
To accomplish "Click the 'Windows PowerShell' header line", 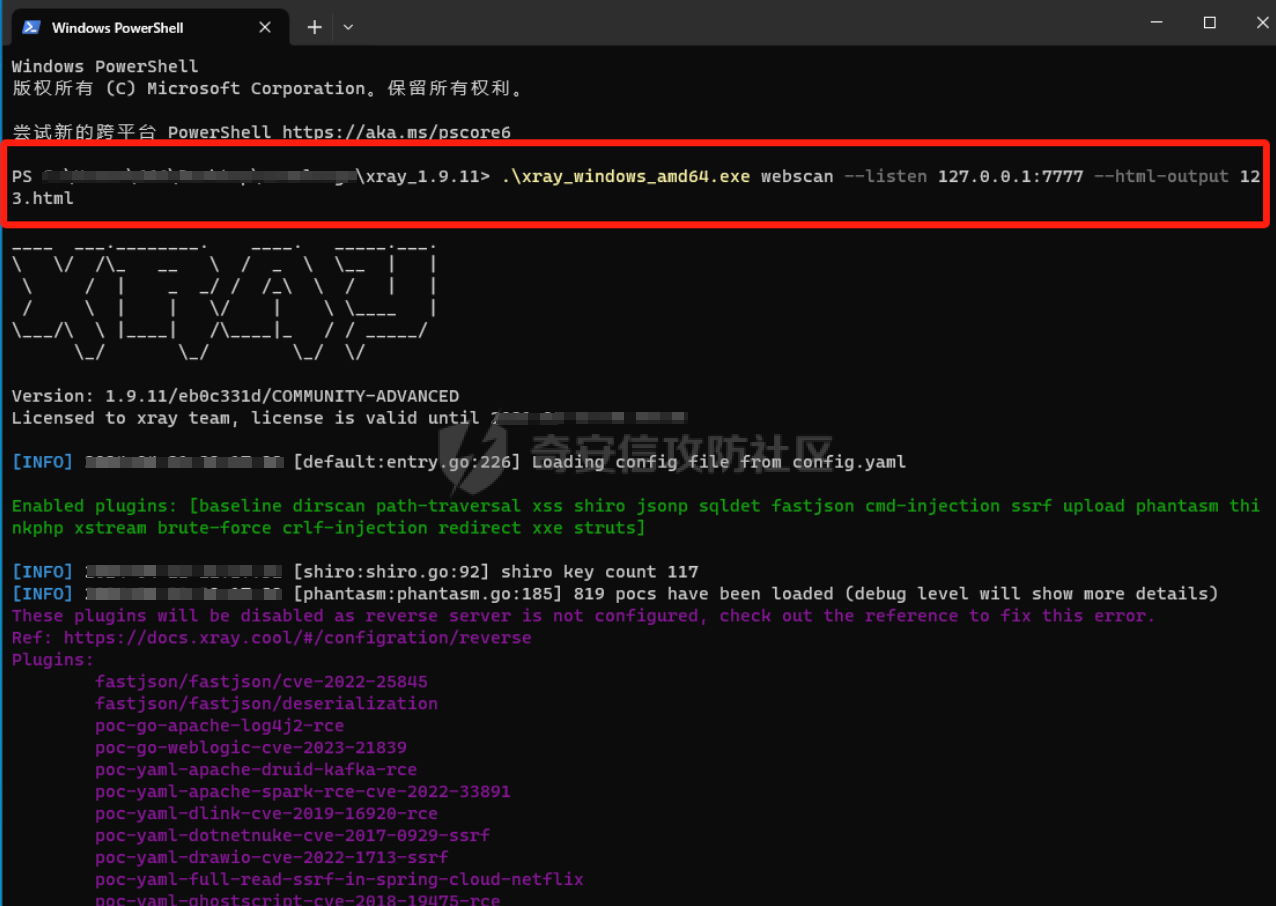I will [105, 66].
